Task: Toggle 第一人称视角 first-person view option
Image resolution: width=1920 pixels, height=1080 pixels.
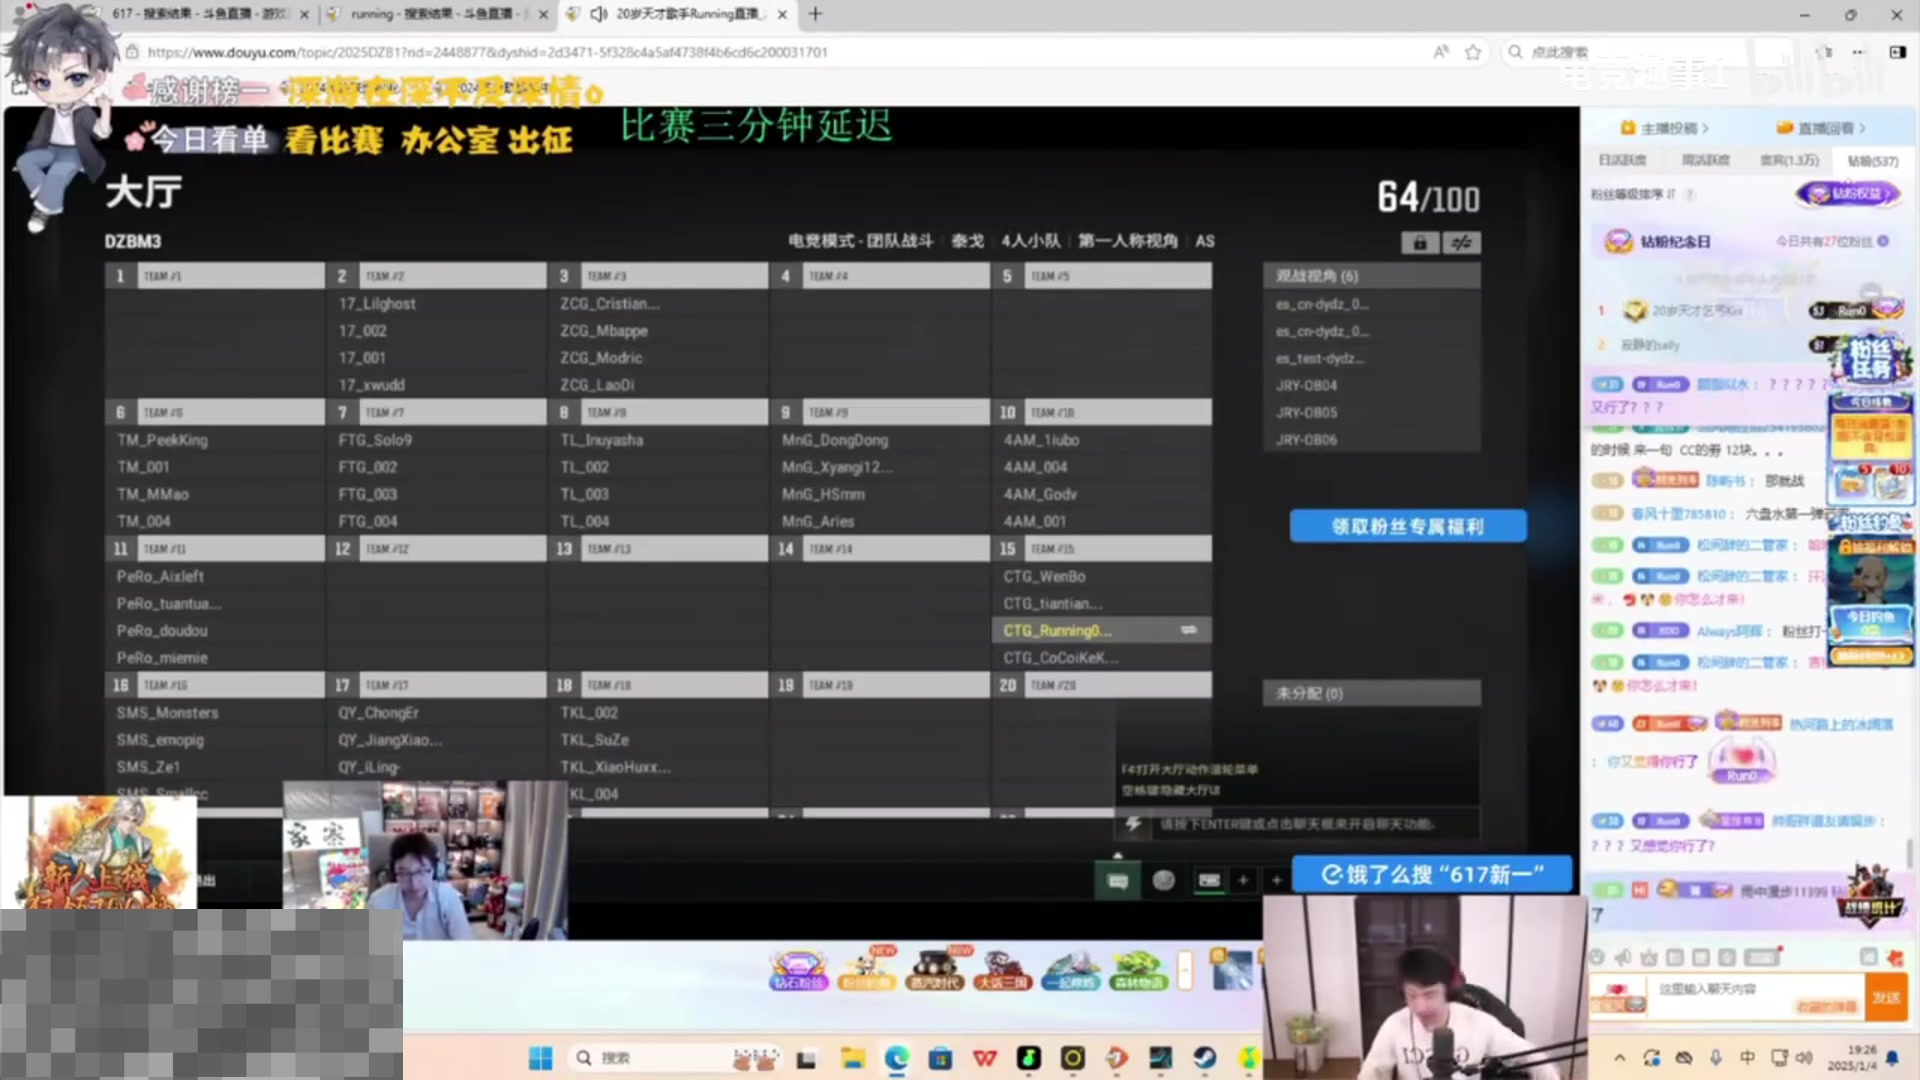Action: click(1127, 241)
